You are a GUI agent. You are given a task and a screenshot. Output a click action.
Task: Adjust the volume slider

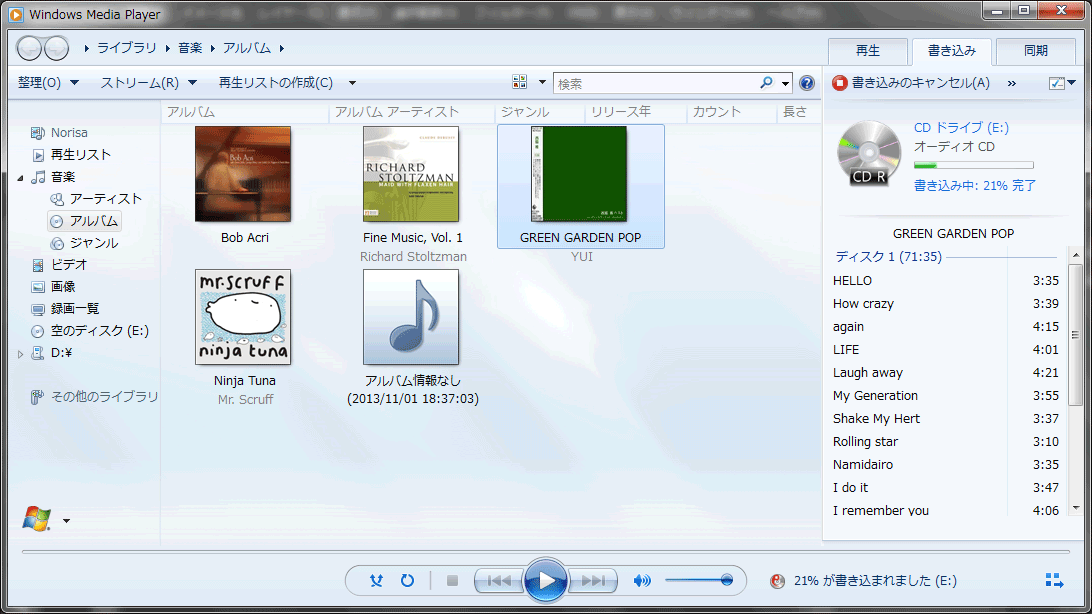point(699,580)
